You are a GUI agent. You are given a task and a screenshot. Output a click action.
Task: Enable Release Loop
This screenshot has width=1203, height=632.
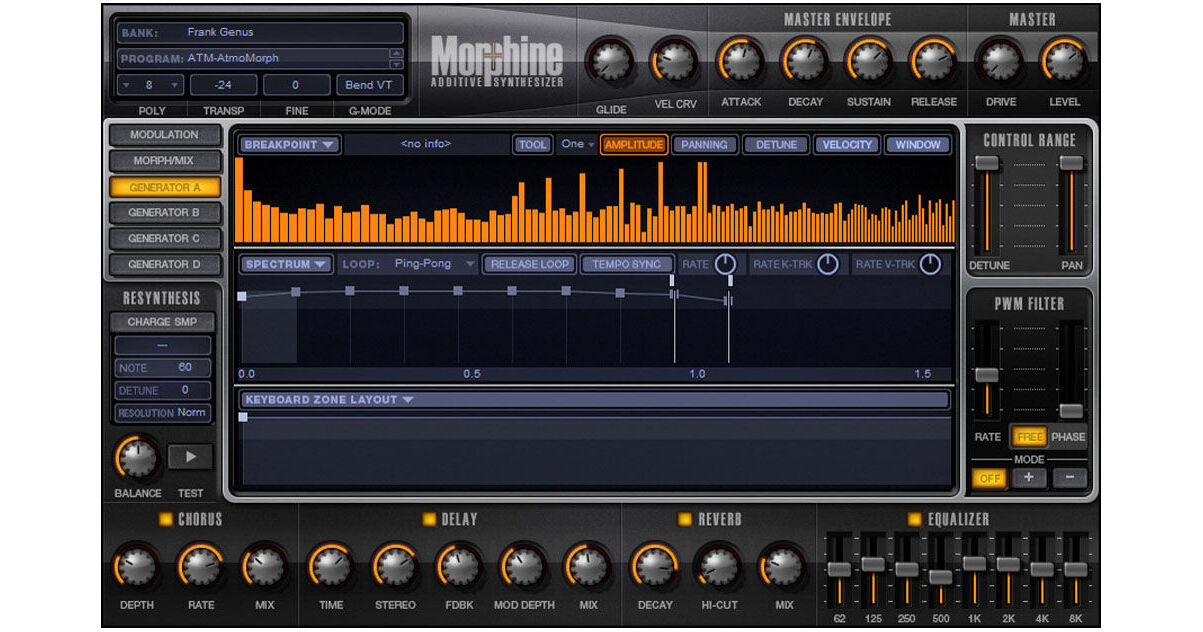coord(530,264)
